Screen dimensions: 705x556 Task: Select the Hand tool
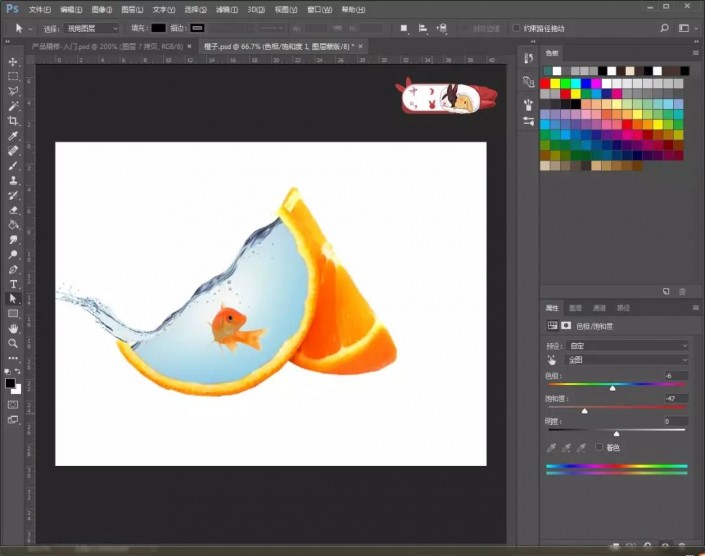click(x=13, y=329)
